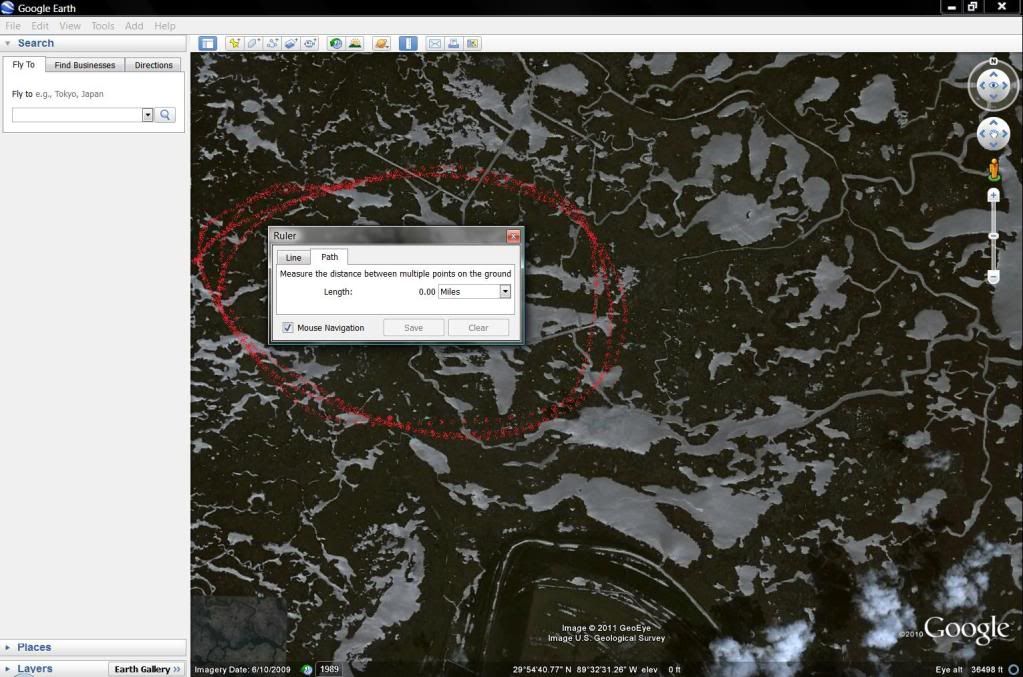This screenshot has width=1023, height=677.
Task: Select the Path tab in Ruler
Action: tap(329, 257)
